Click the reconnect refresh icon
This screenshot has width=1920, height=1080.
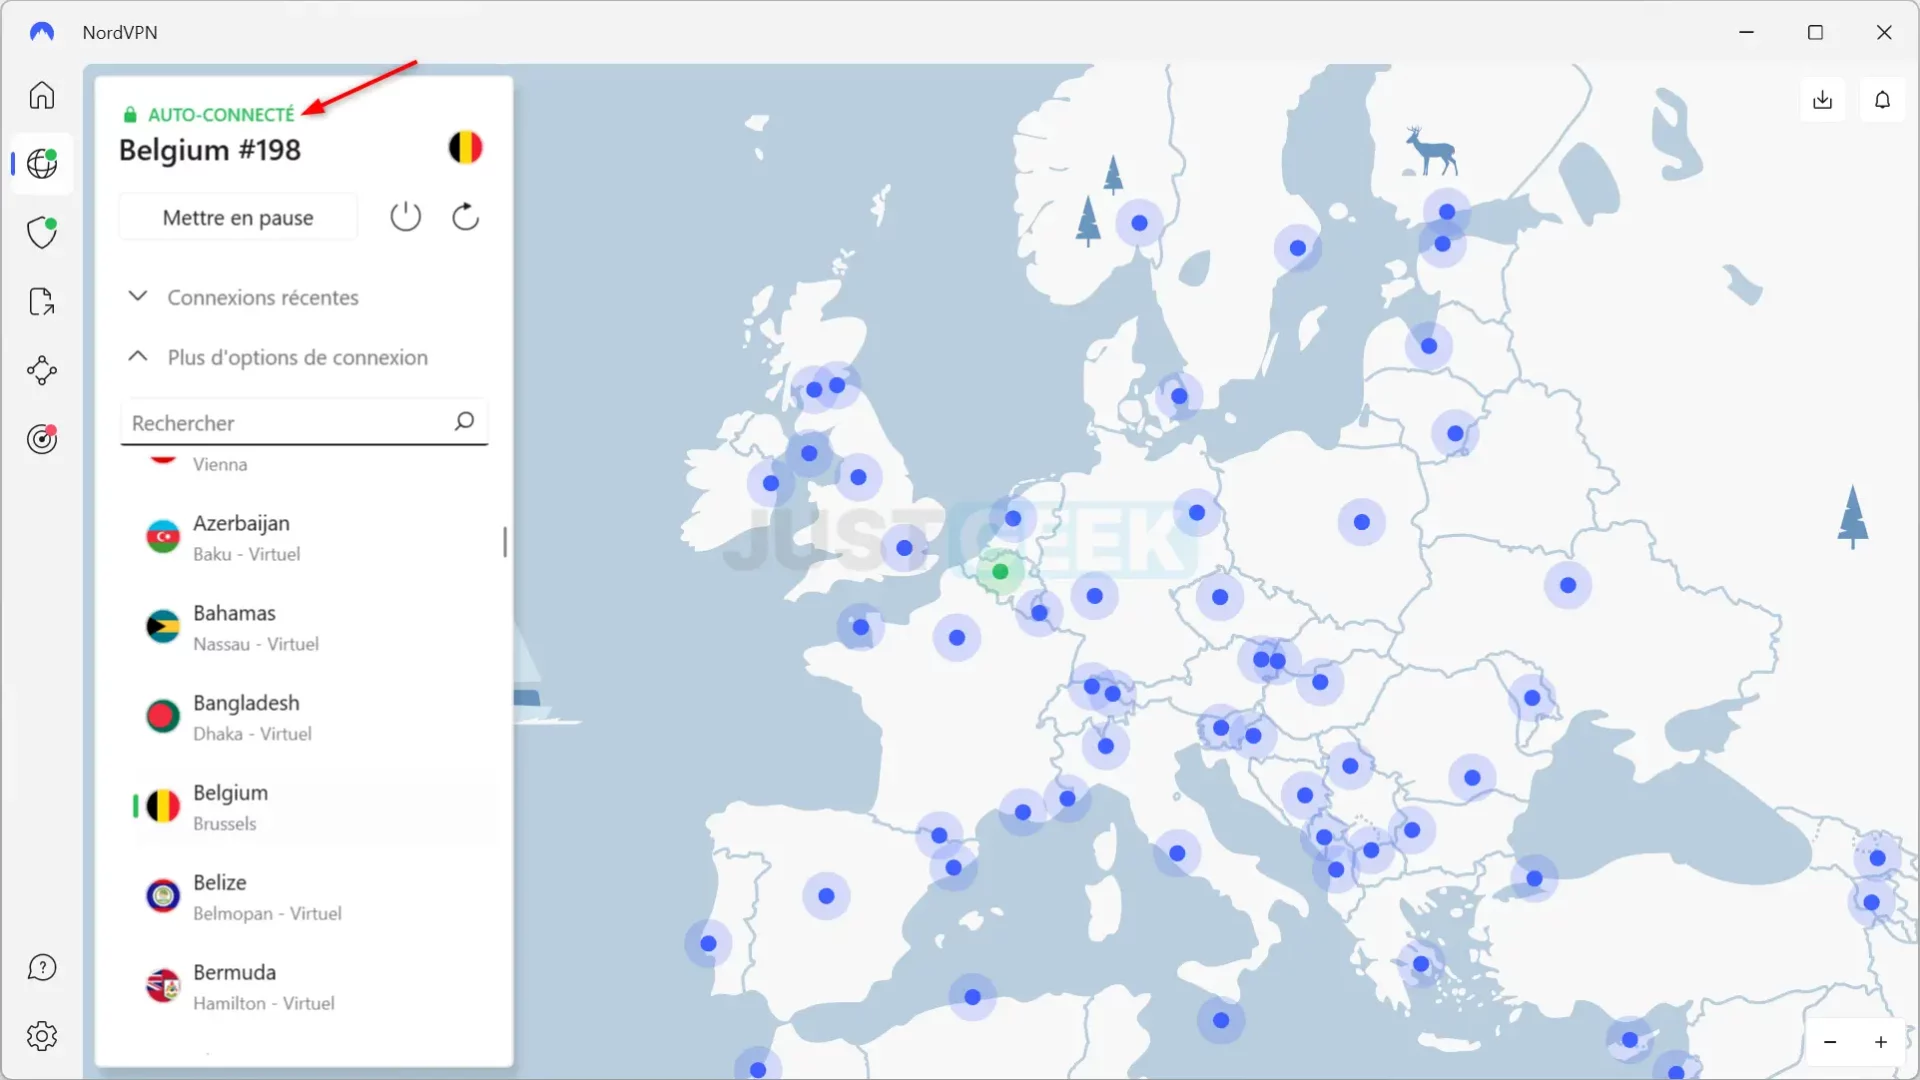pyautogui.click(x=466, y=216)
